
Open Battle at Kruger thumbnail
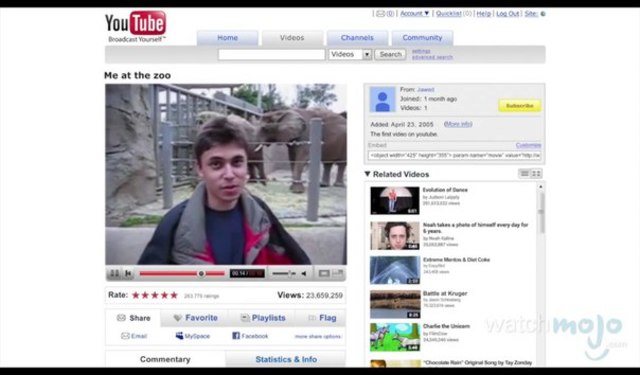click(395, 304)
